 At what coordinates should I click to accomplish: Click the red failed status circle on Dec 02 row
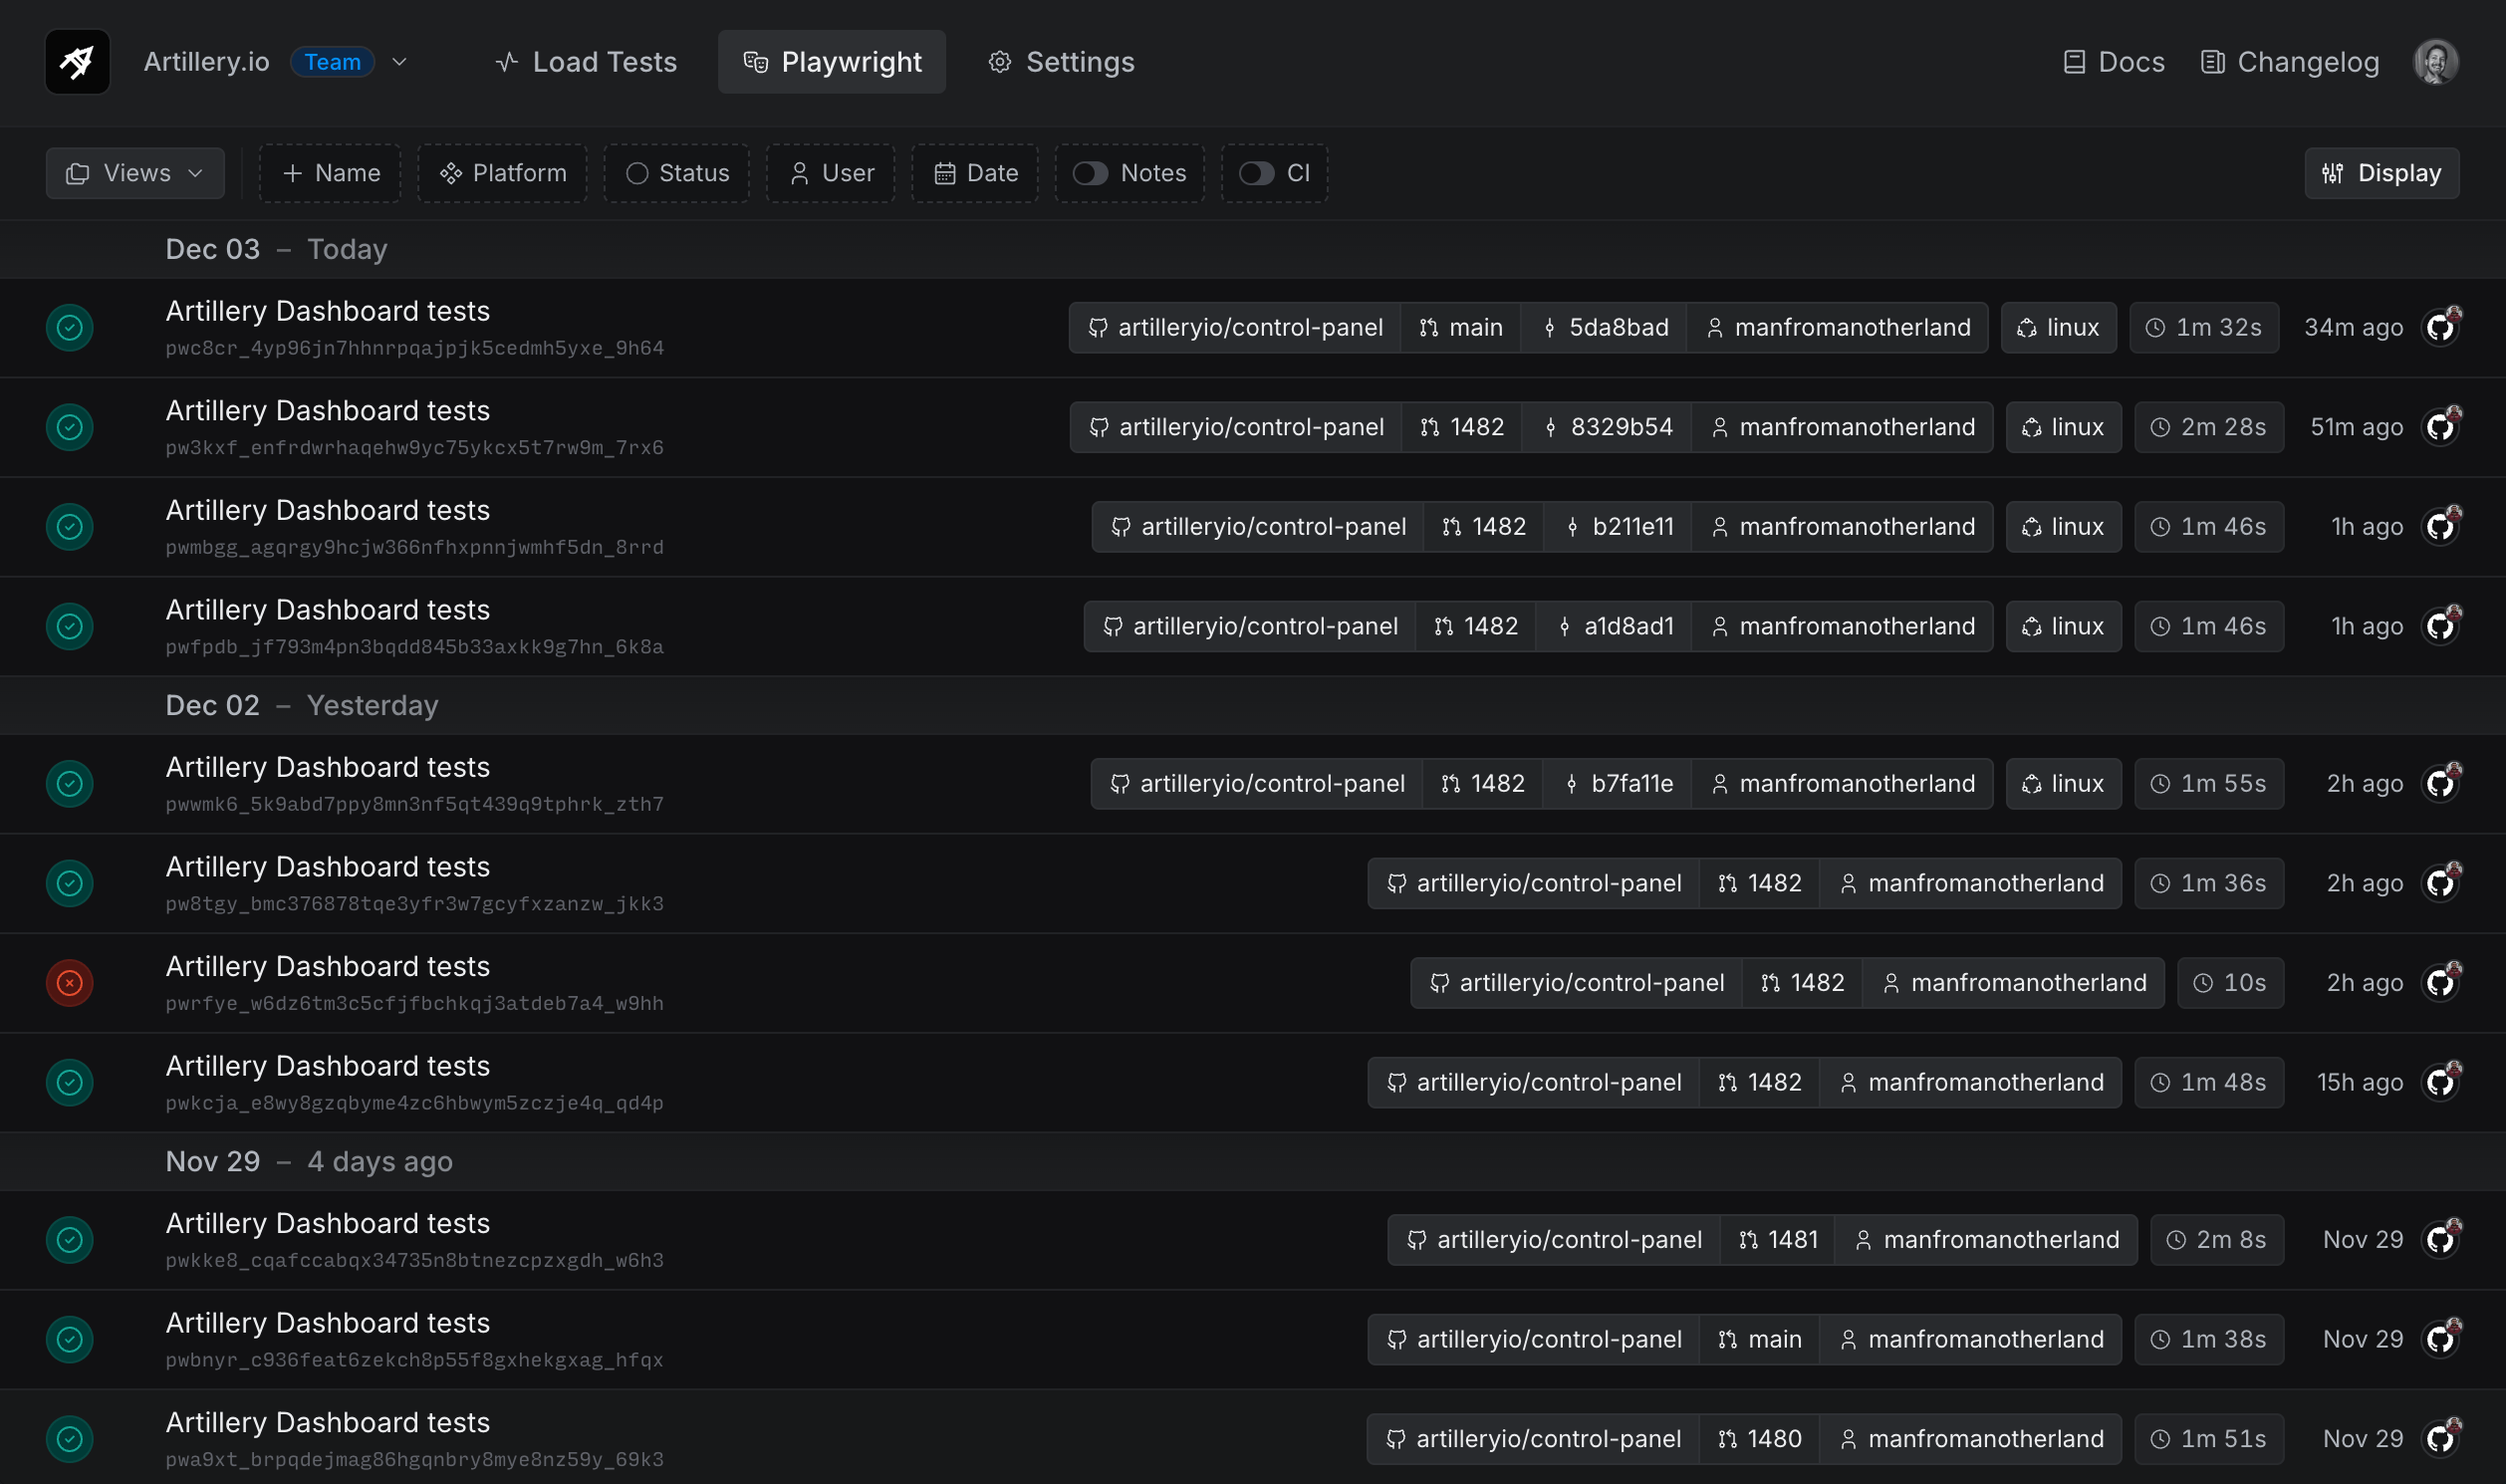[x=71, y=982]
